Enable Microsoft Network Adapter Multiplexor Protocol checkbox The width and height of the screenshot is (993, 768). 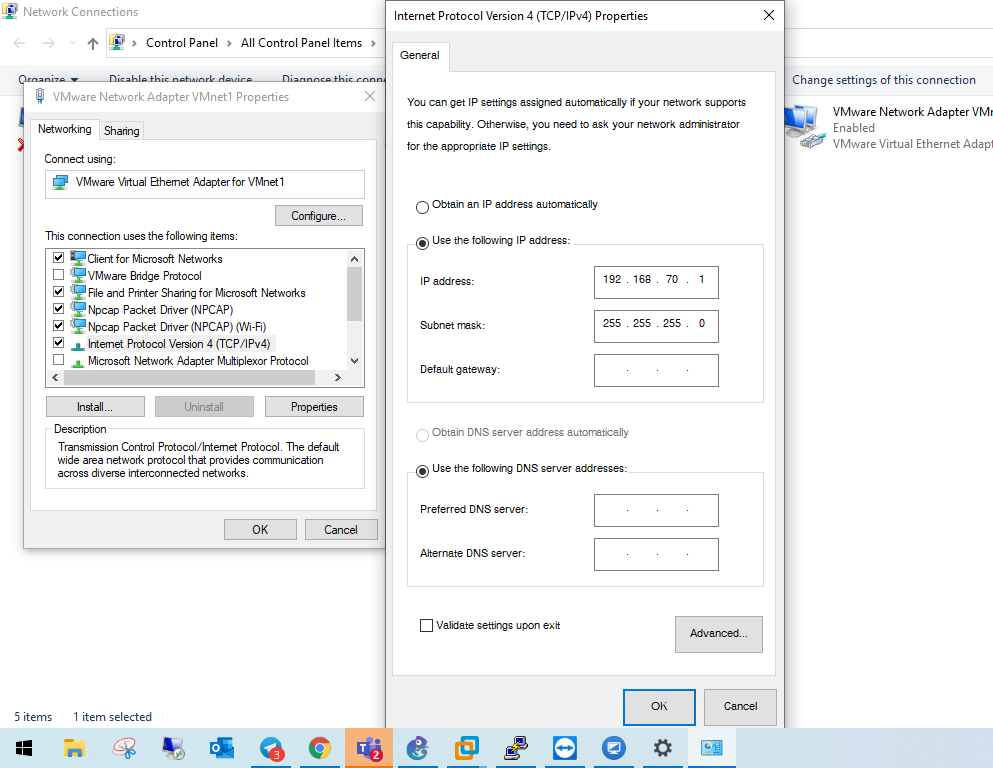(59, 360)
